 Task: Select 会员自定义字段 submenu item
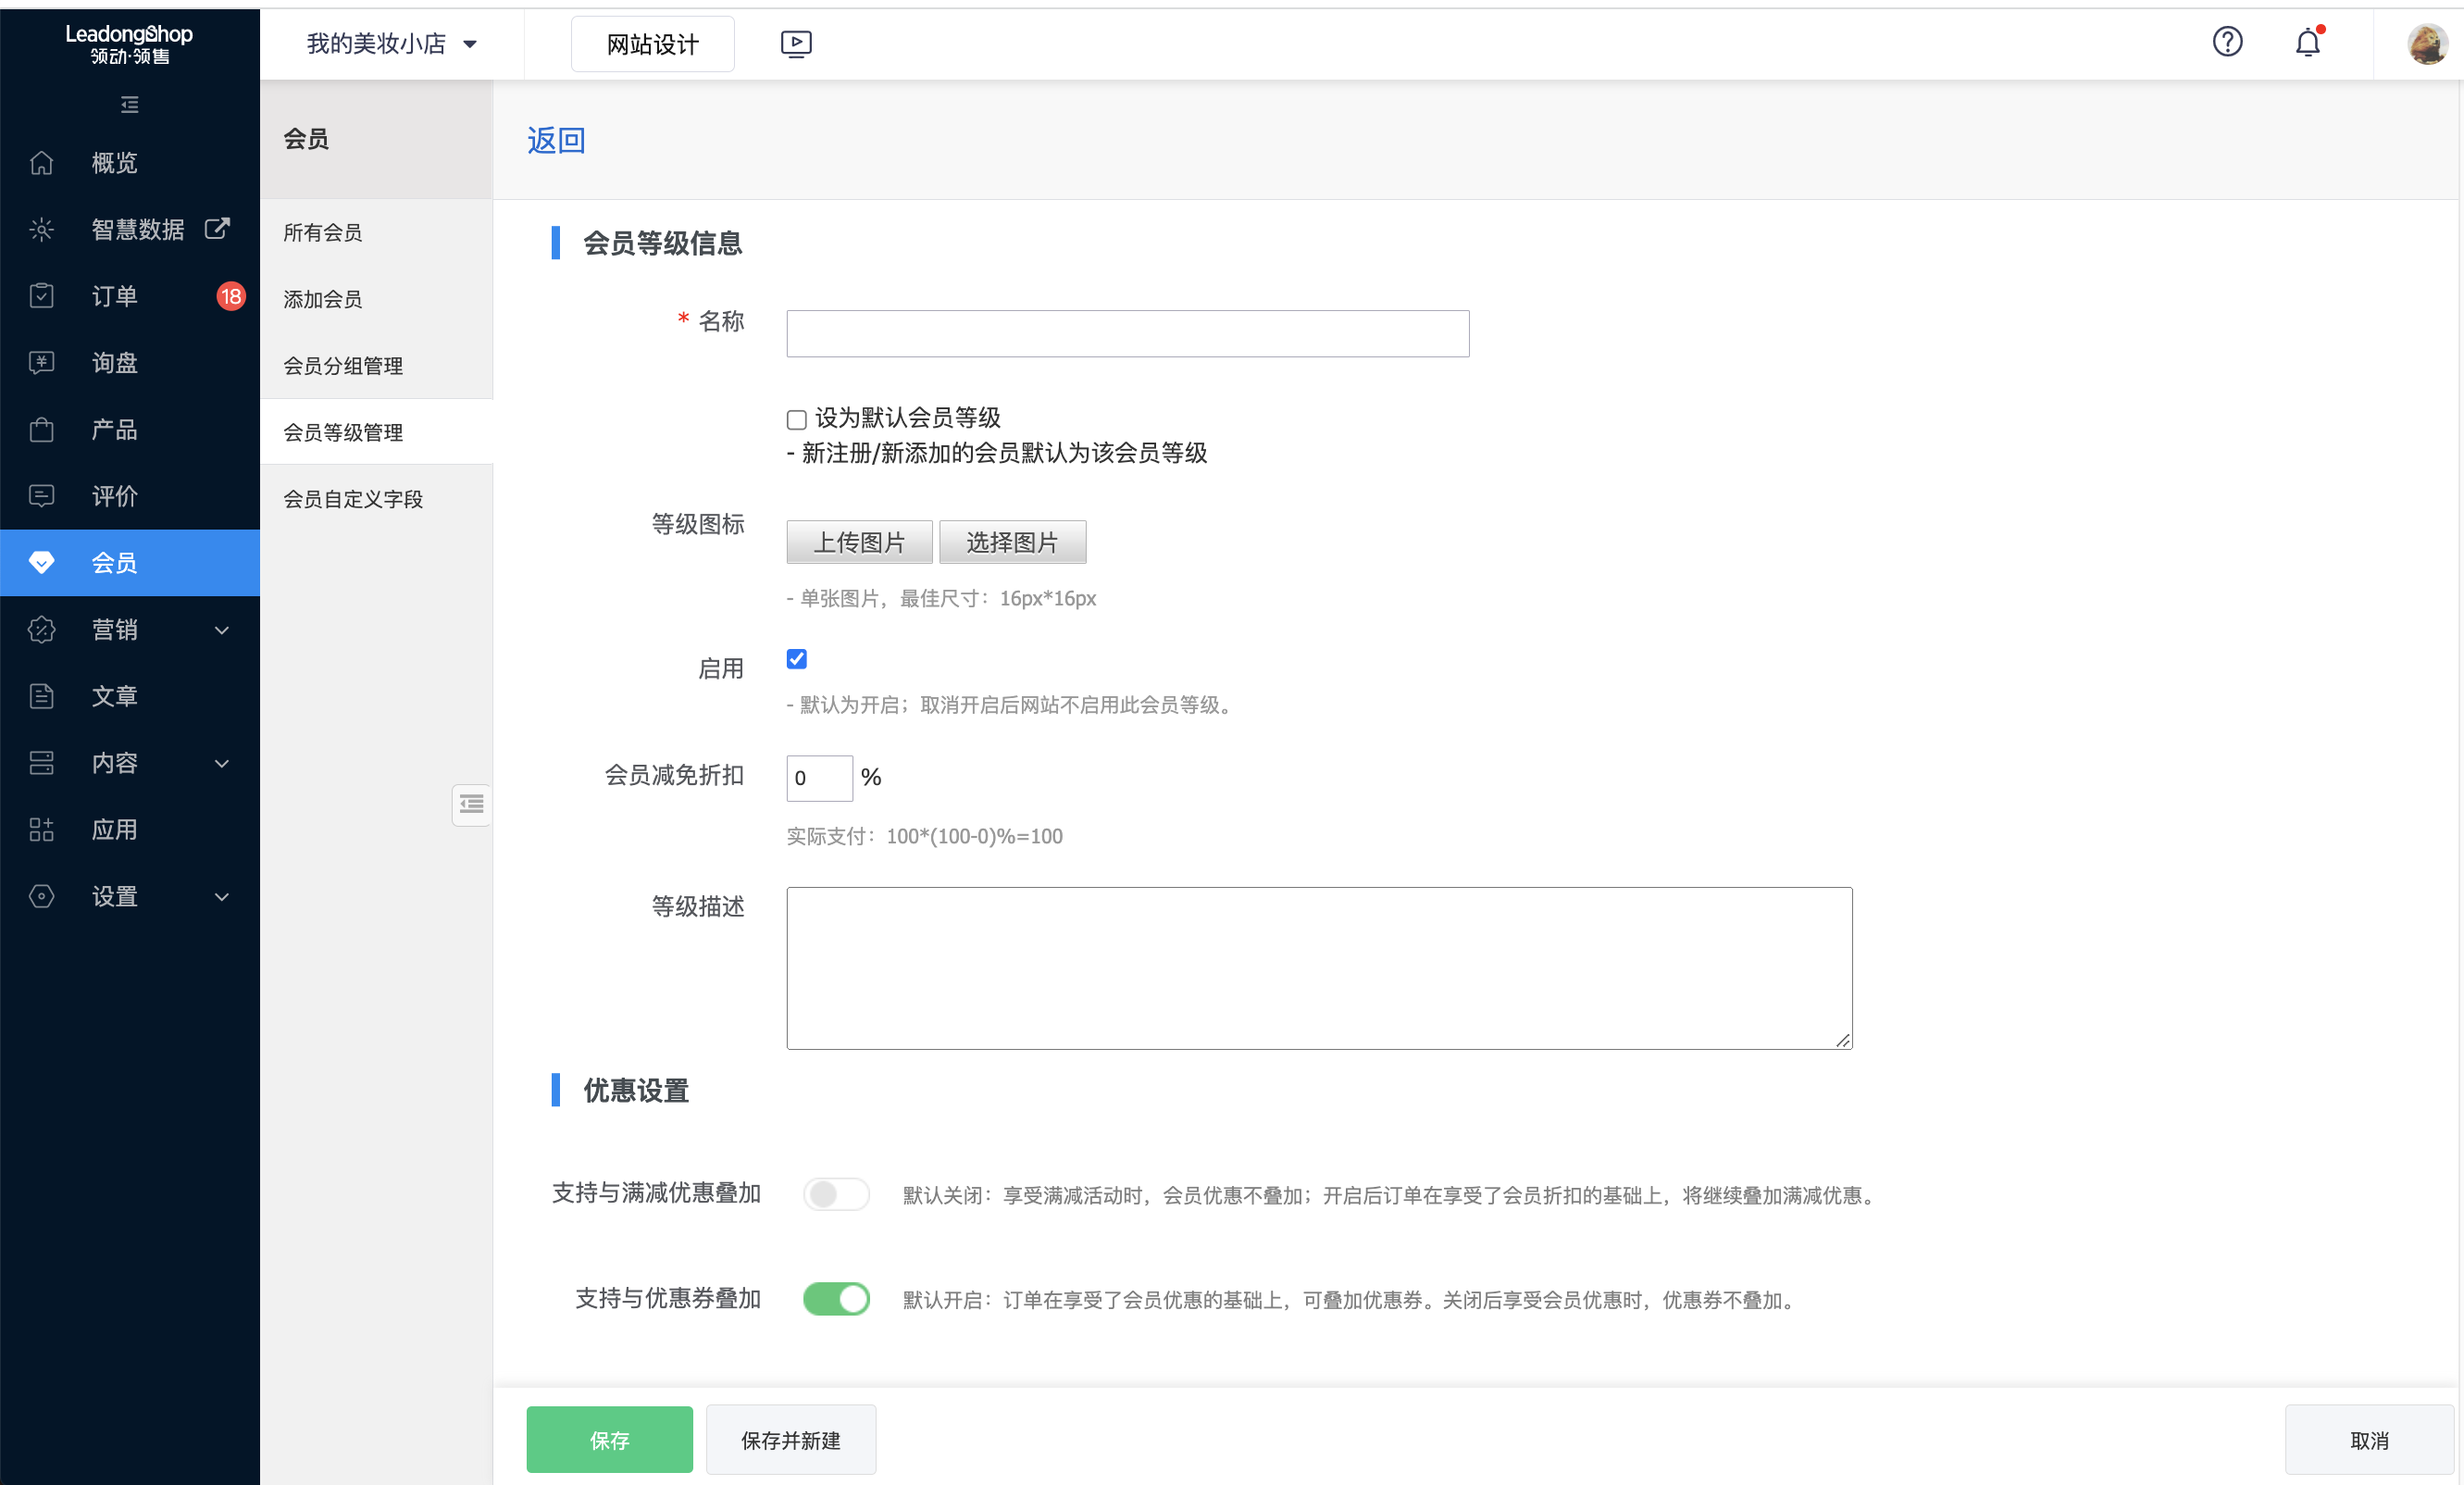pos(353,499)
